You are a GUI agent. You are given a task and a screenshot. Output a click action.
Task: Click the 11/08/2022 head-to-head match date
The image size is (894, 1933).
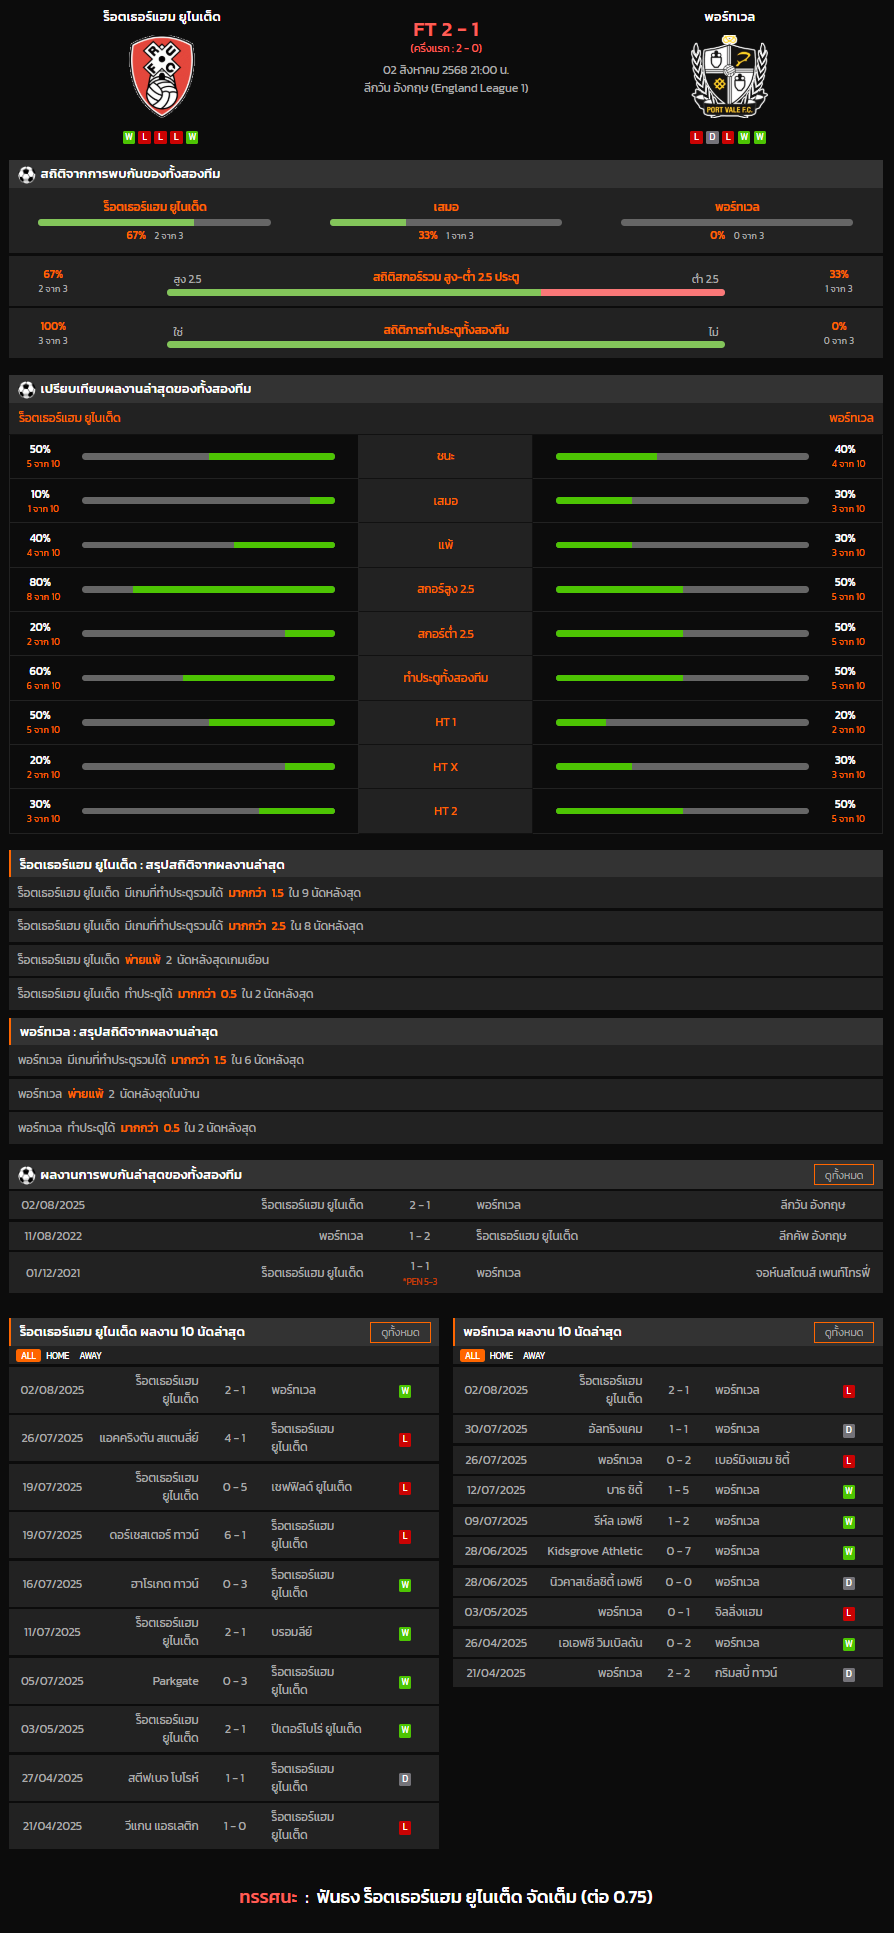point(53,1236)
